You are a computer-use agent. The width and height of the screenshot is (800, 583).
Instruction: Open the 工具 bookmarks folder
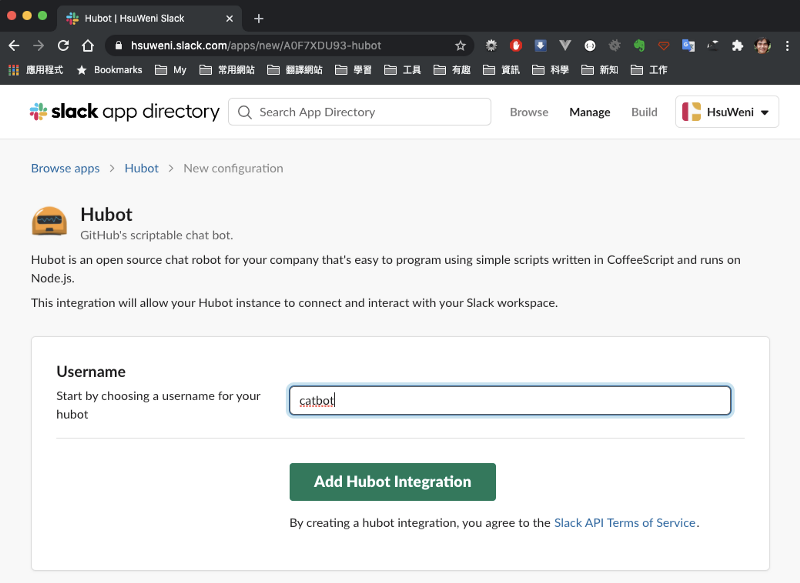pos(402,70)
